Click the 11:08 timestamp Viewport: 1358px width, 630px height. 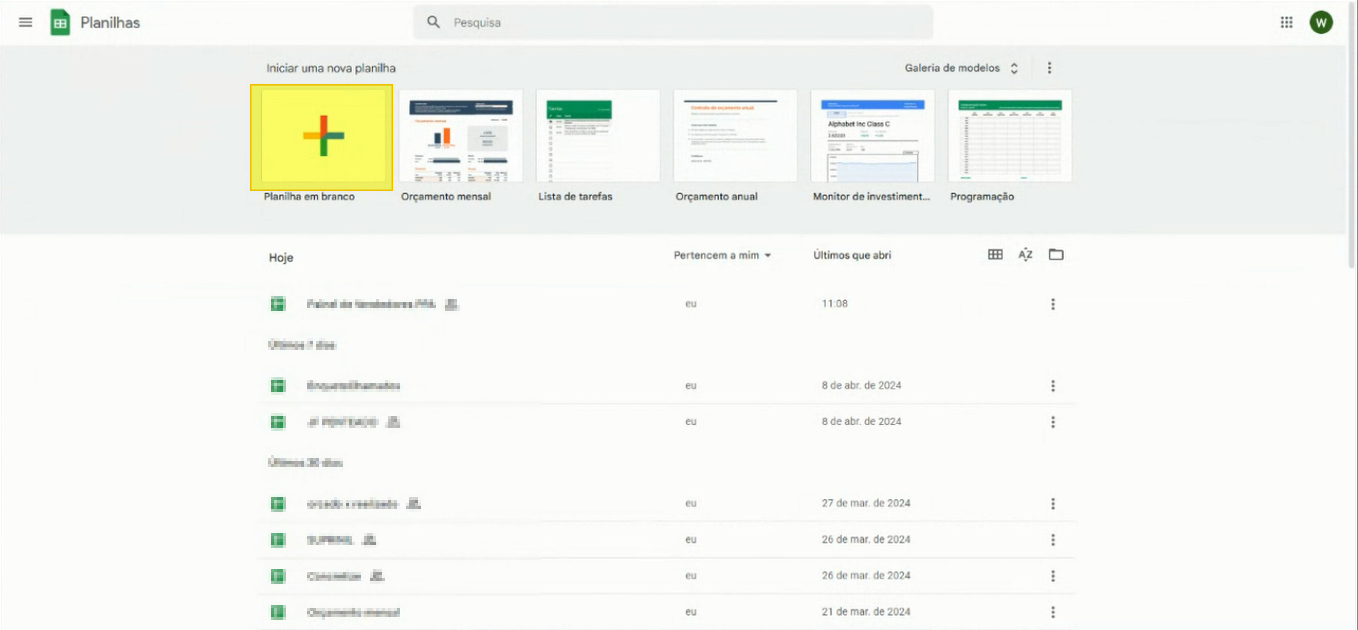[835, 304]
